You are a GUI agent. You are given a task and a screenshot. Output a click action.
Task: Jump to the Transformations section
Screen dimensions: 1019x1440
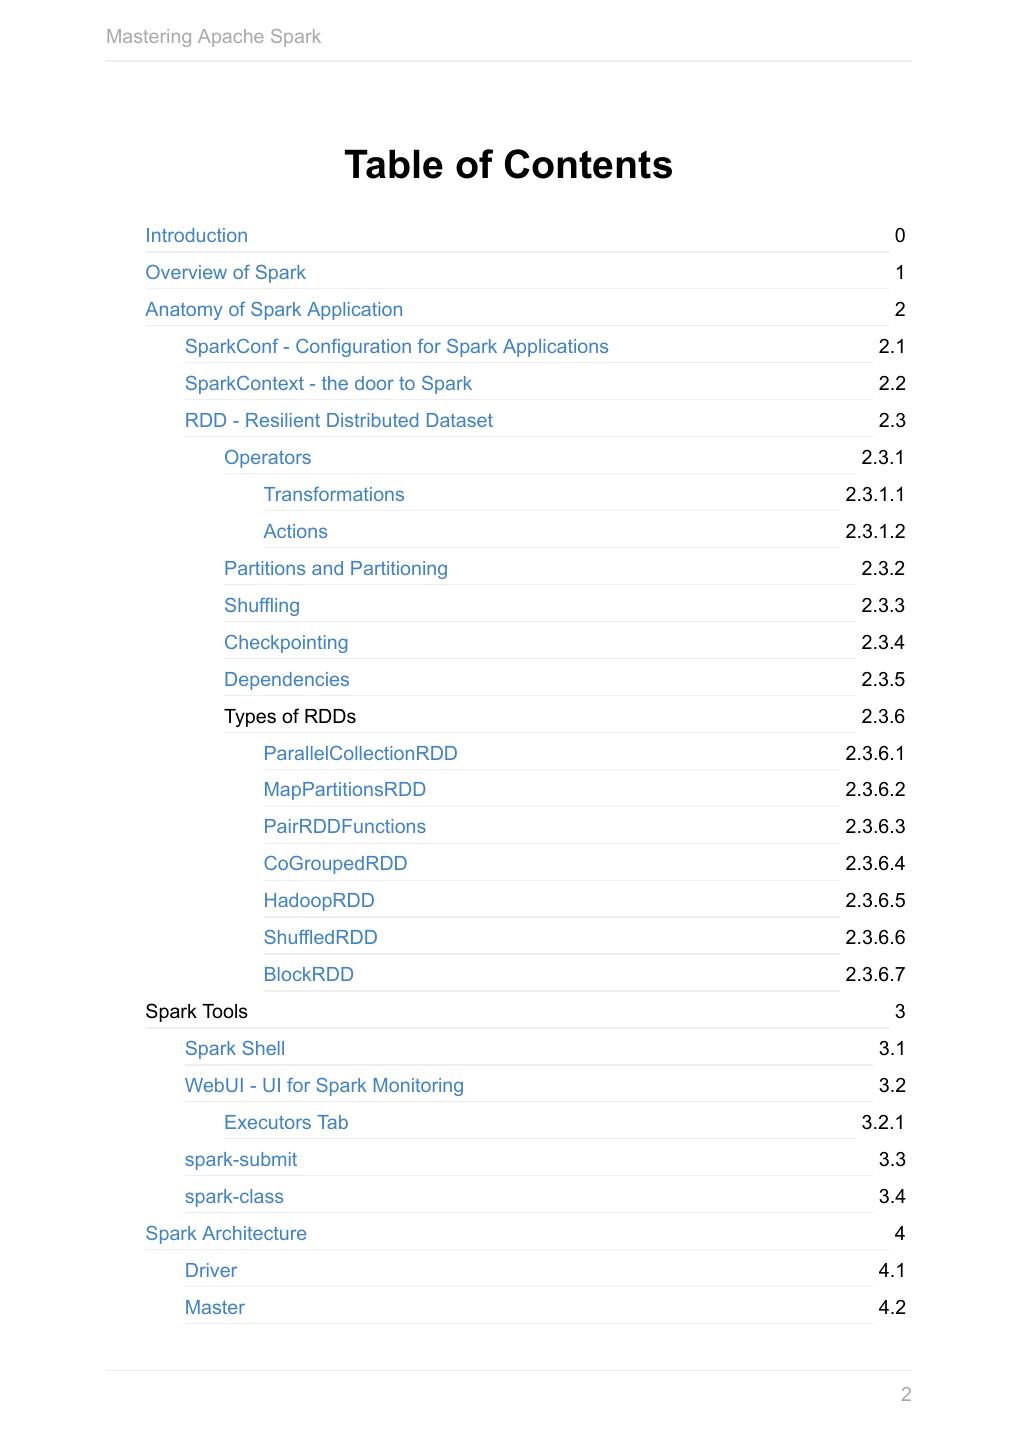[x=333, y=495]
